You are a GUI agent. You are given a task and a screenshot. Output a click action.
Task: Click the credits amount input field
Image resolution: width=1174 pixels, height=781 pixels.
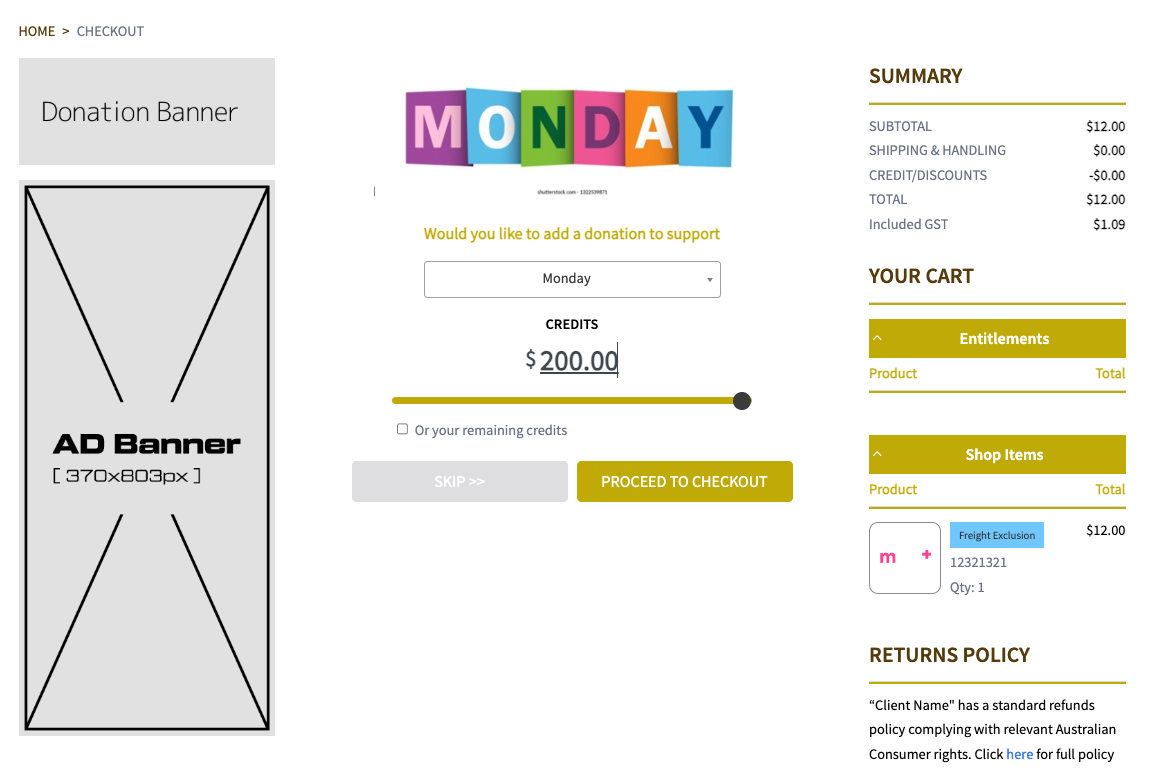click(x=578, y=360)
